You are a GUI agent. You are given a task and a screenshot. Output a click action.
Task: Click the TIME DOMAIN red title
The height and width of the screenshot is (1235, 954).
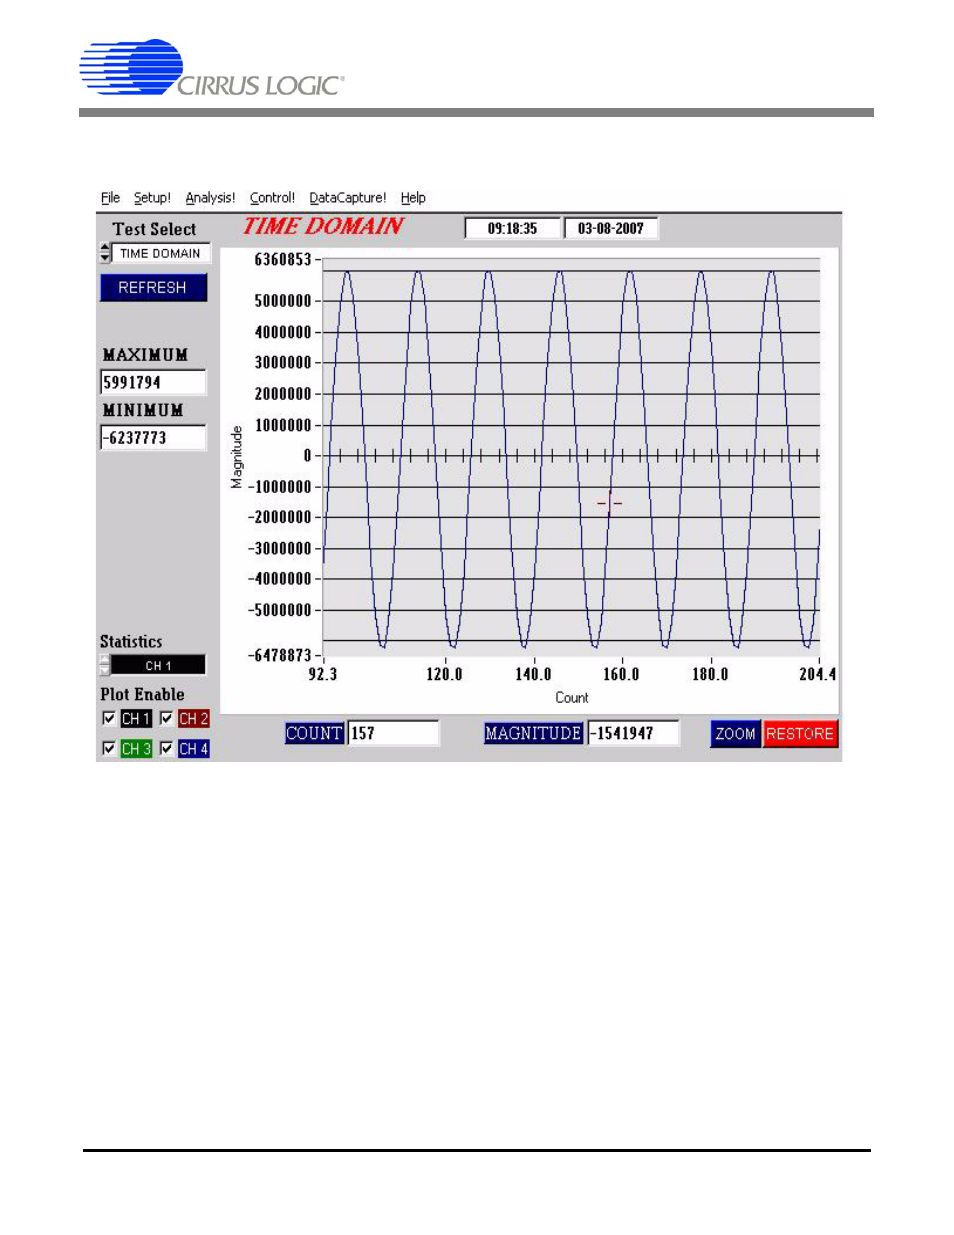pyautogui.click(x=323, y=226)
